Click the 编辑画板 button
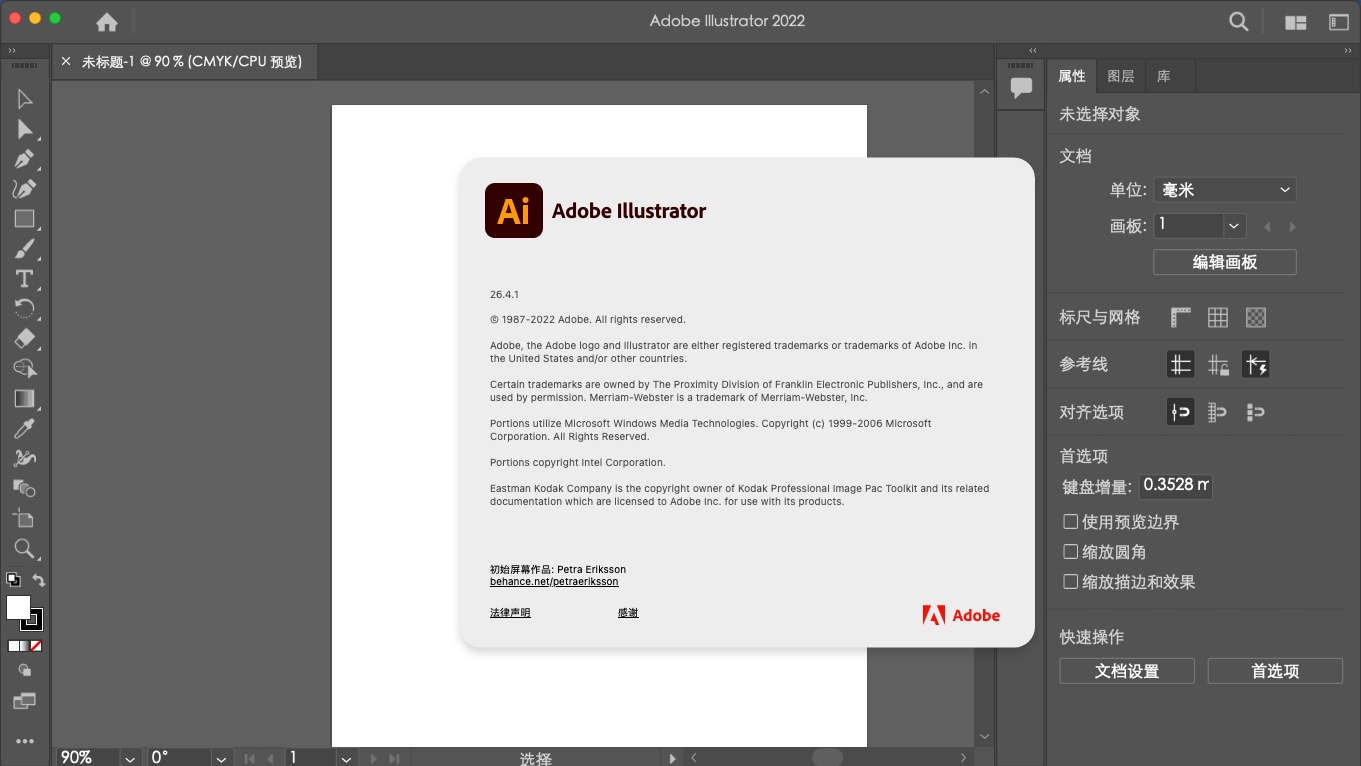Image resolution: width=1361 pixels, height=766 pixels. (x=1225, y=262)
